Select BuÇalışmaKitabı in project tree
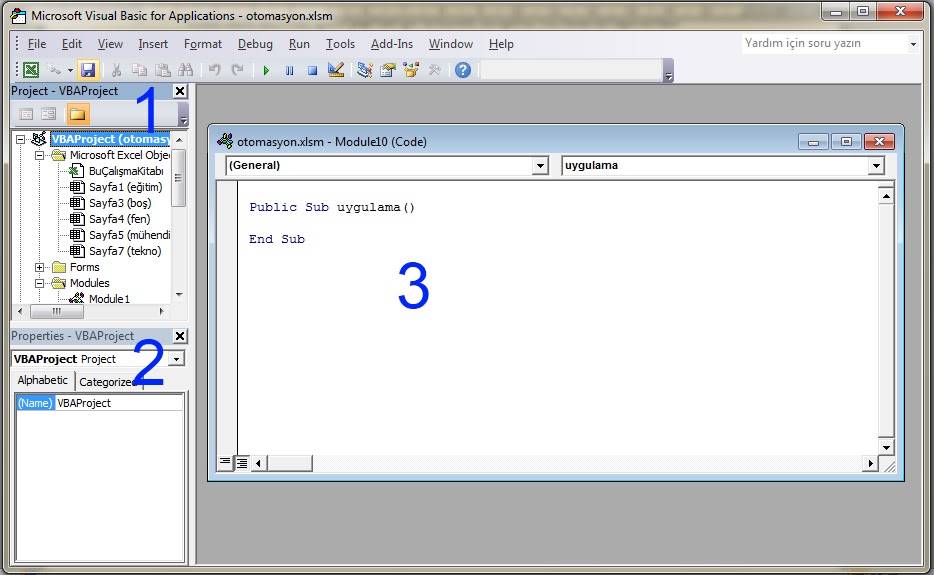This screenshot has width=934, height=575. point(126,171)
